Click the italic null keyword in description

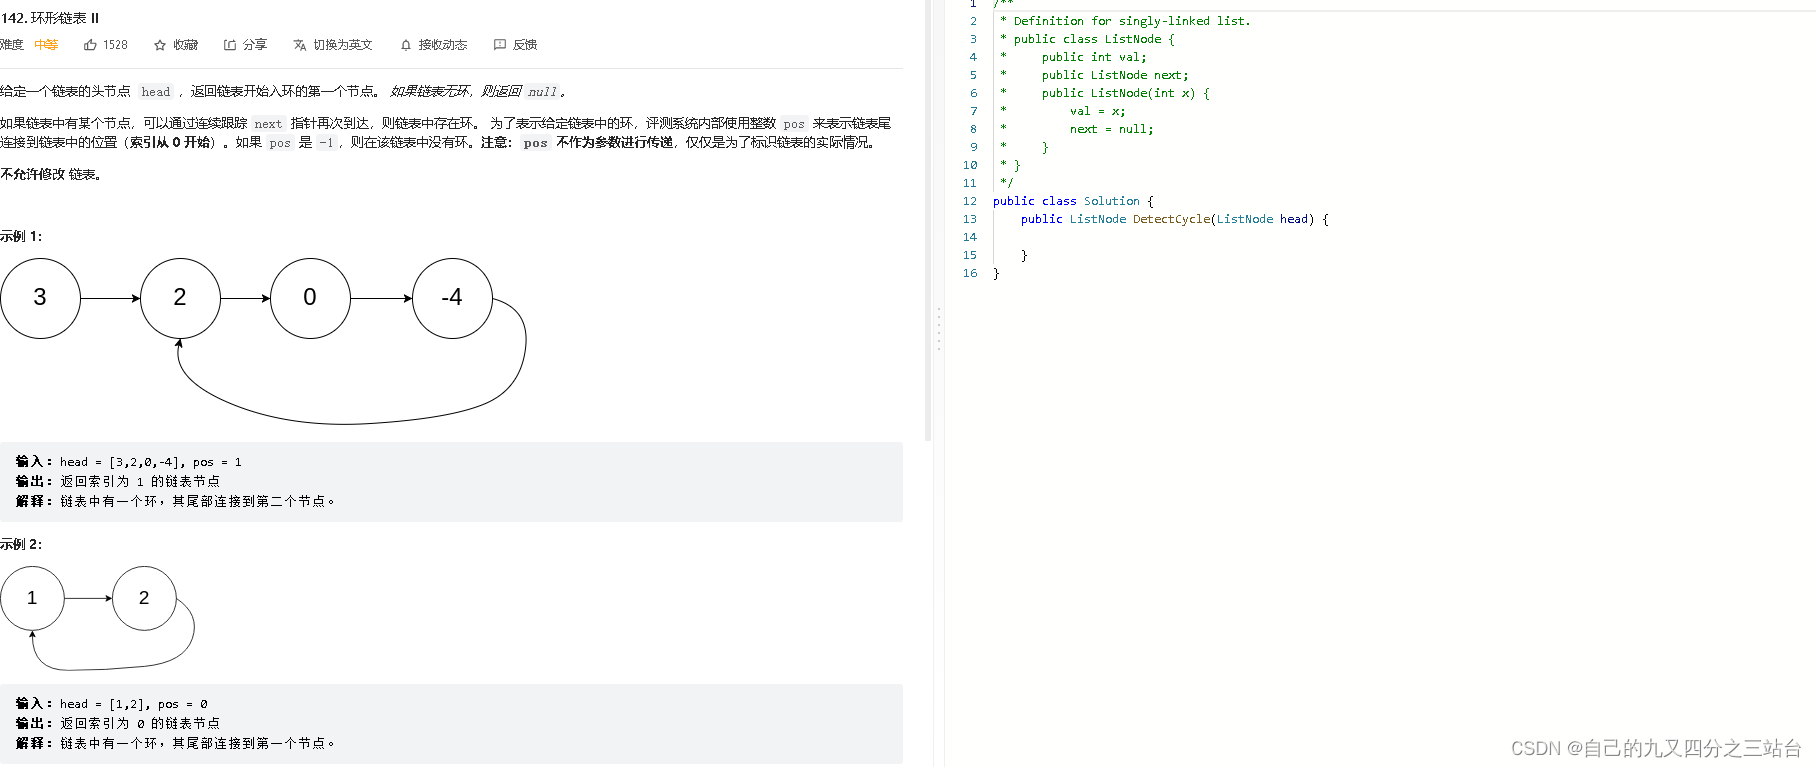coord(542,92)
